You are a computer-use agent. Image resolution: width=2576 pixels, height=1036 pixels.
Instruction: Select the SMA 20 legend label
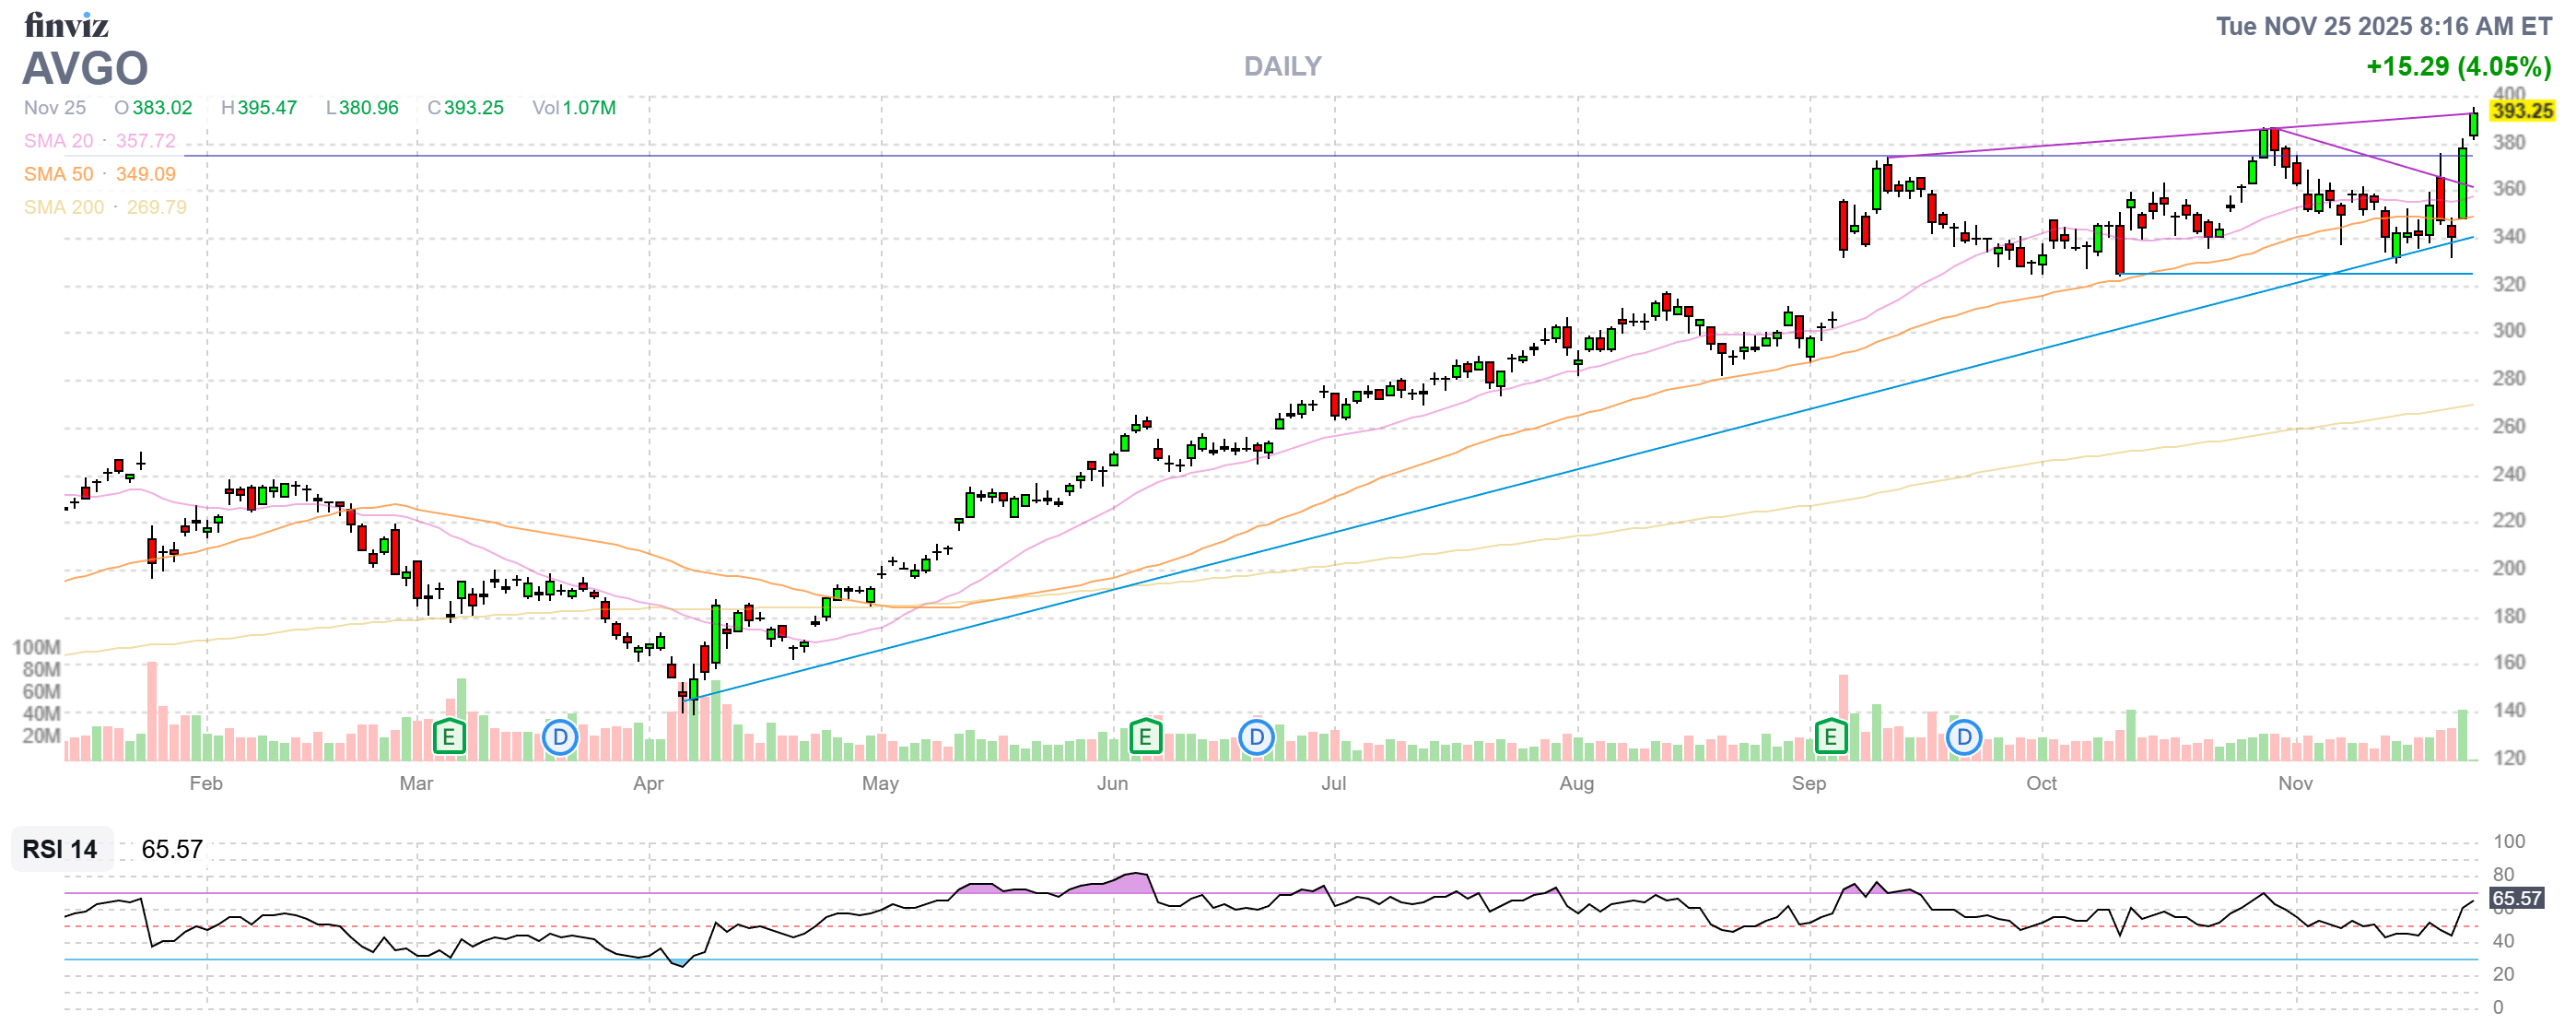coord(58,141)
